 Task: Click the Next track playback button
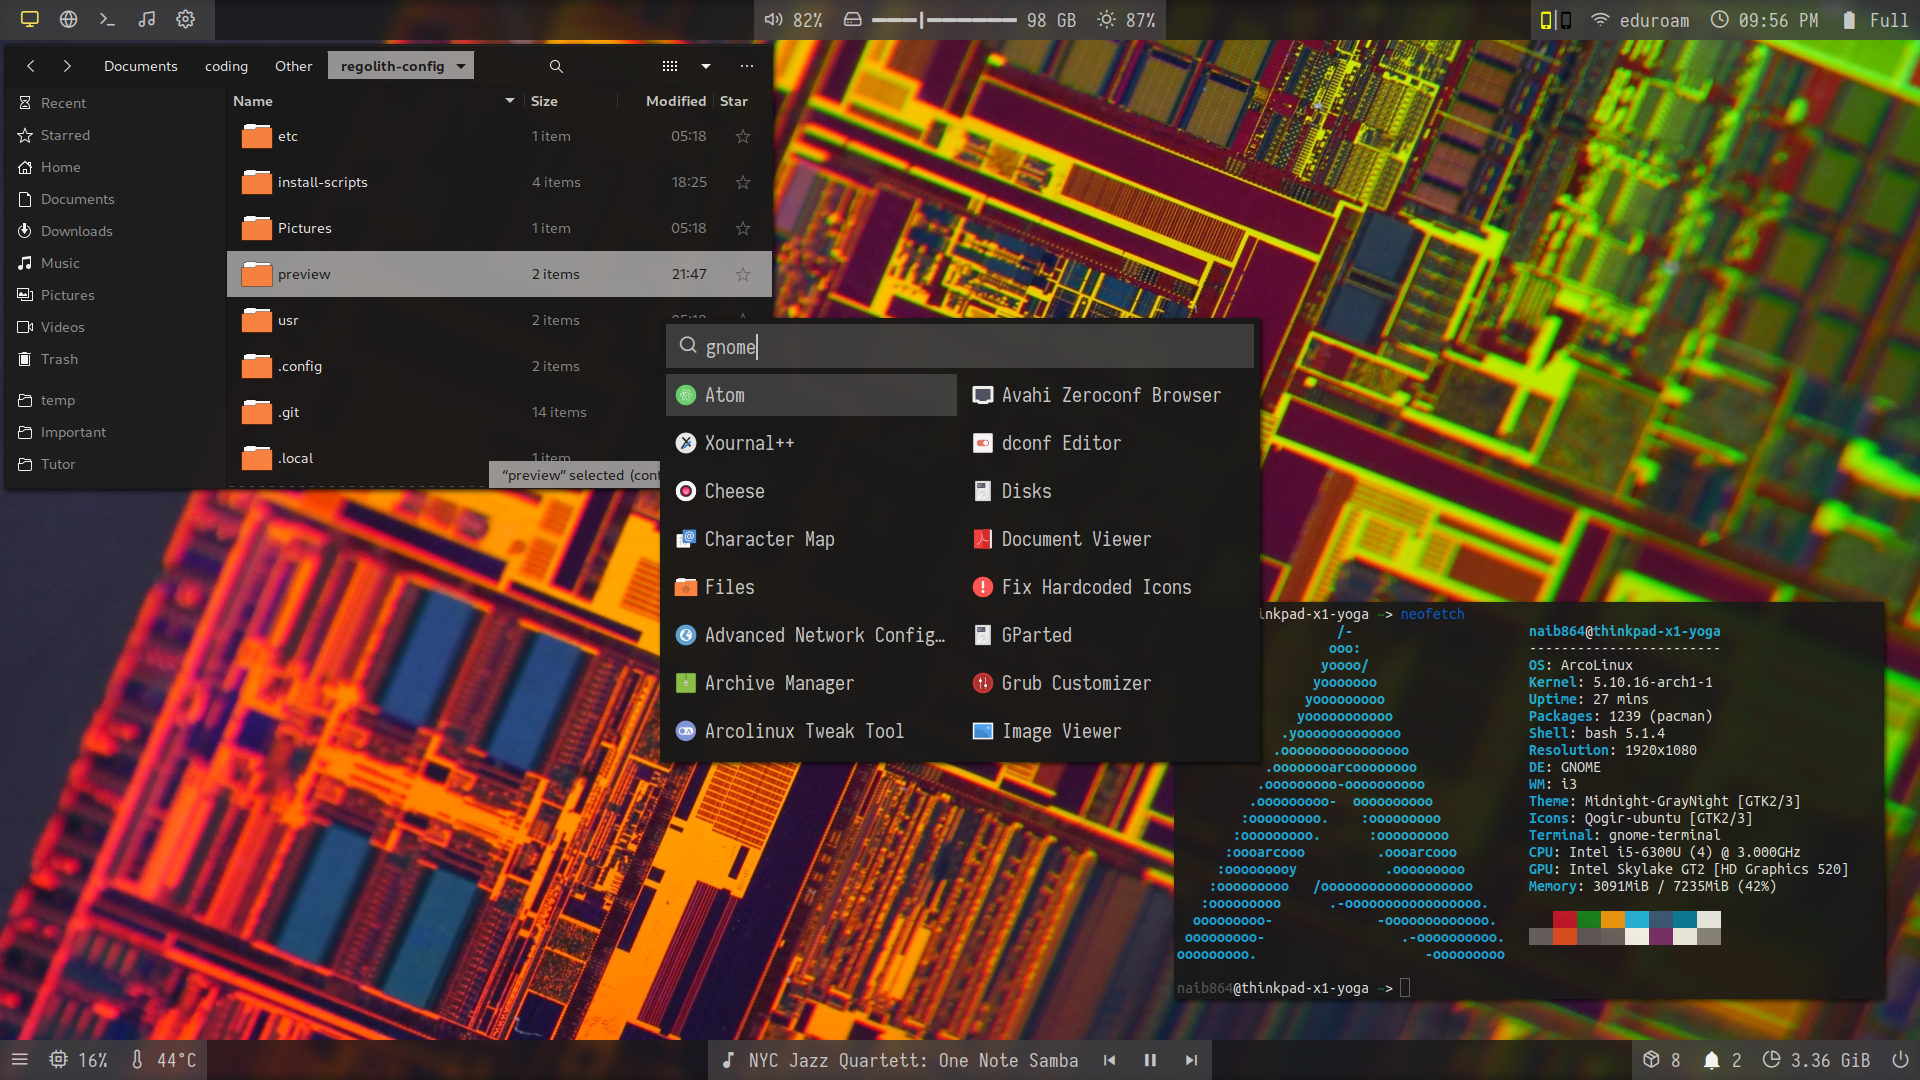[1191, 1059]
